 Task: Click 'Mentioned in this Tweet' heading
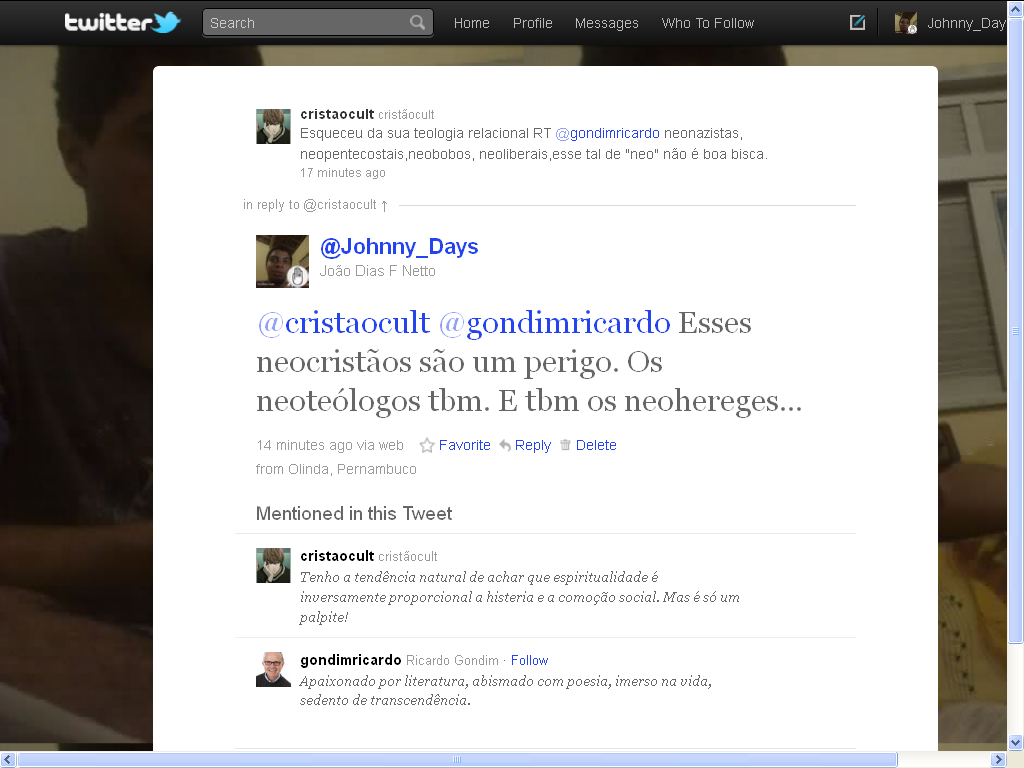click(354, 513)
